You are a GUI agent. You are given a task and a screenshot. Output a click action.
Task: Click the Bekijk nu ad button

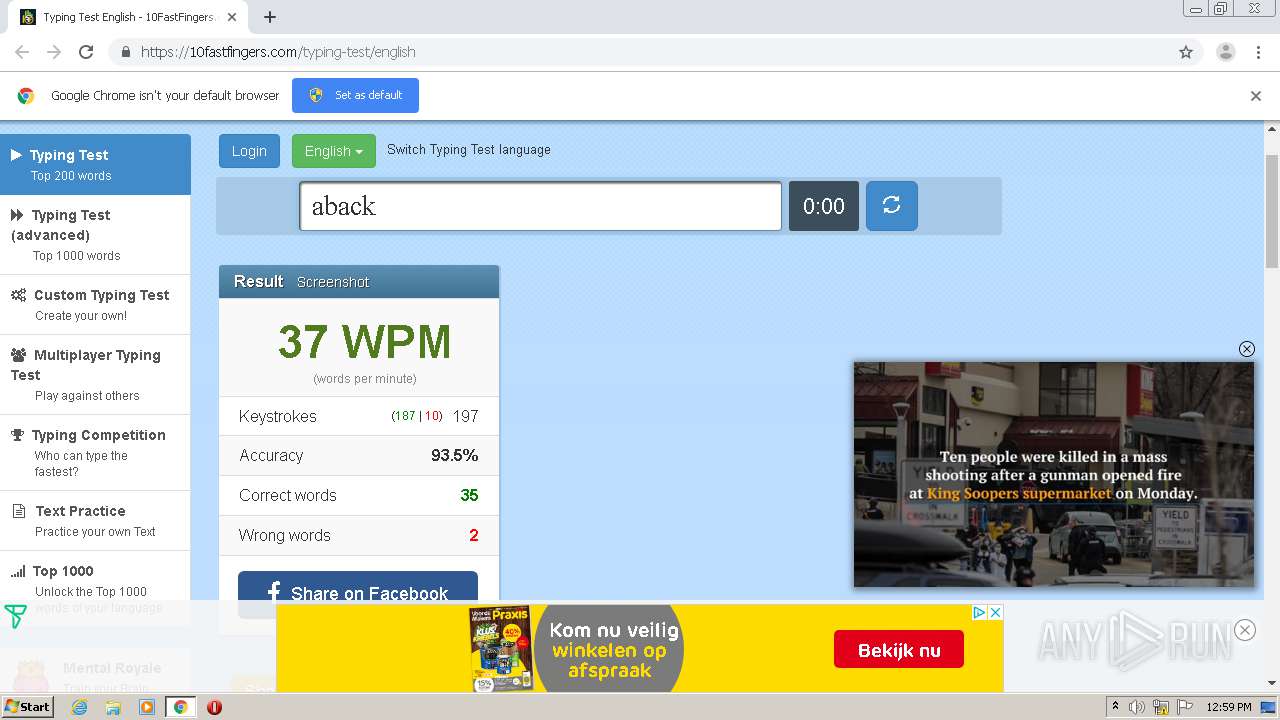(x=899, y=650)
